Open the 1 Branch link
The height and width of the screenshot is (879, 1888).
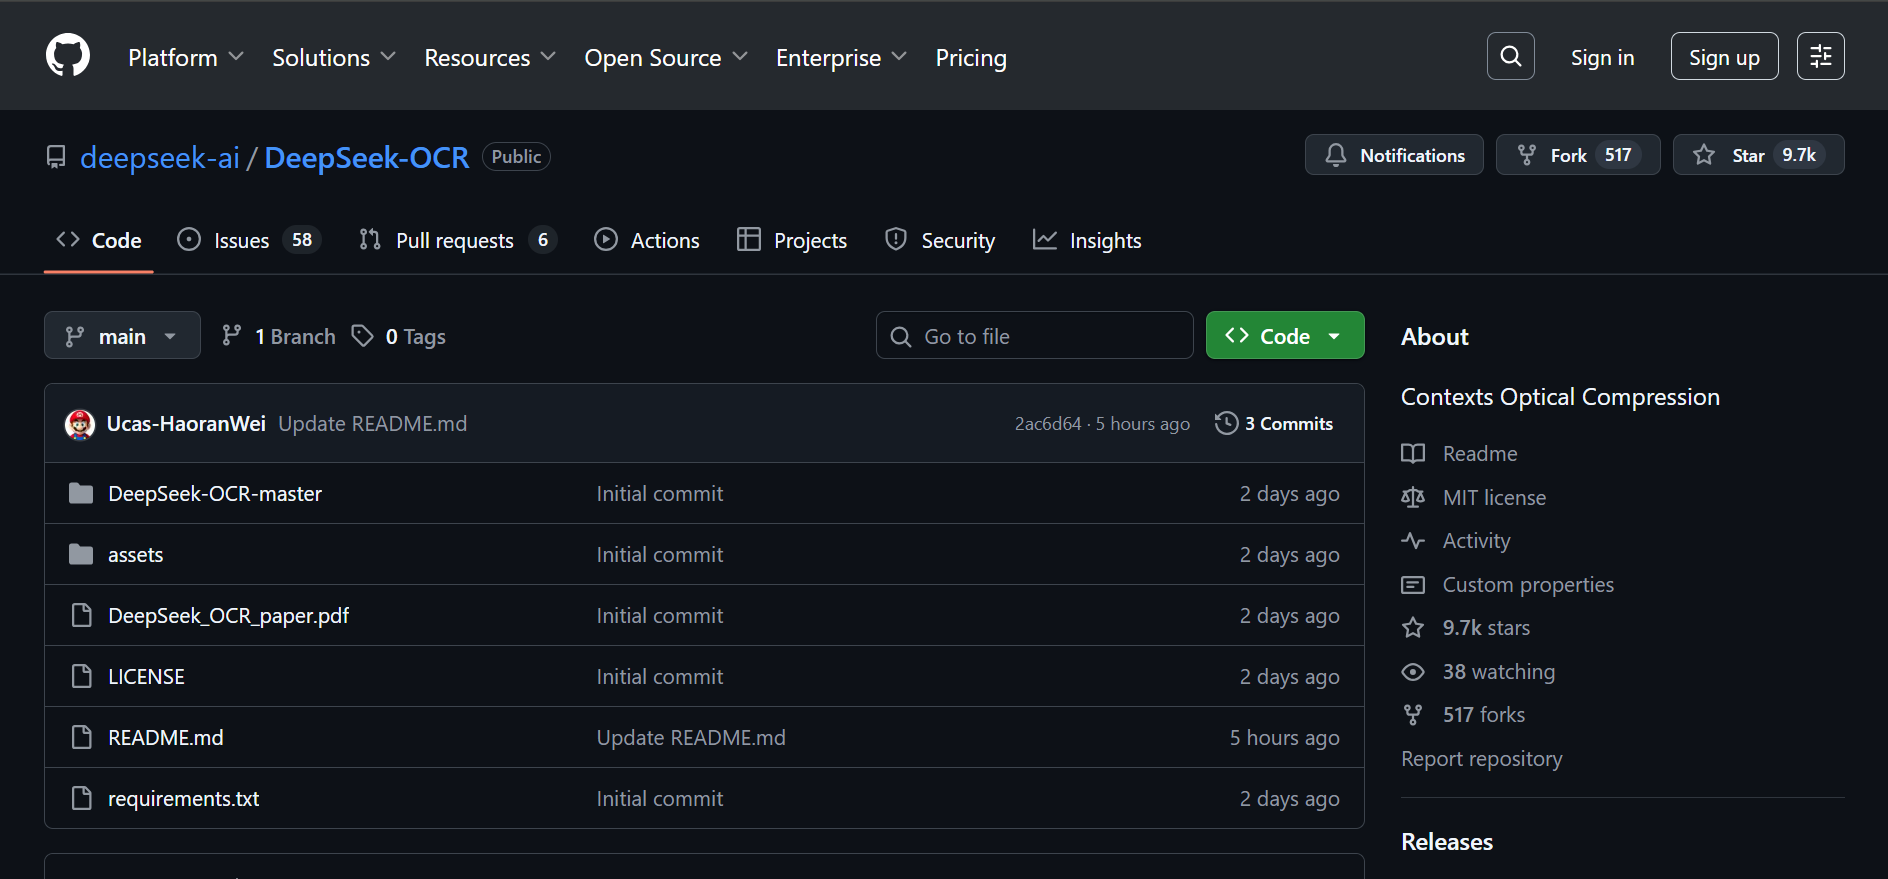(278, 336)
